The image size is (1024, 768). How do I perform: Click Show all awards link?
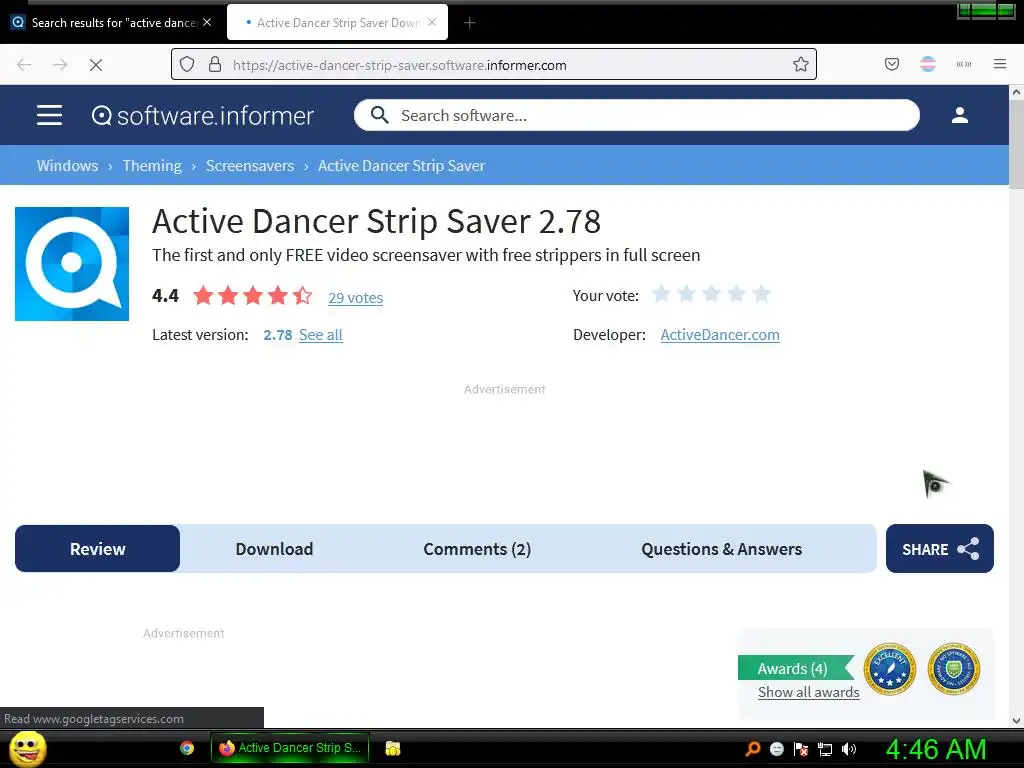tap(808, 692)
